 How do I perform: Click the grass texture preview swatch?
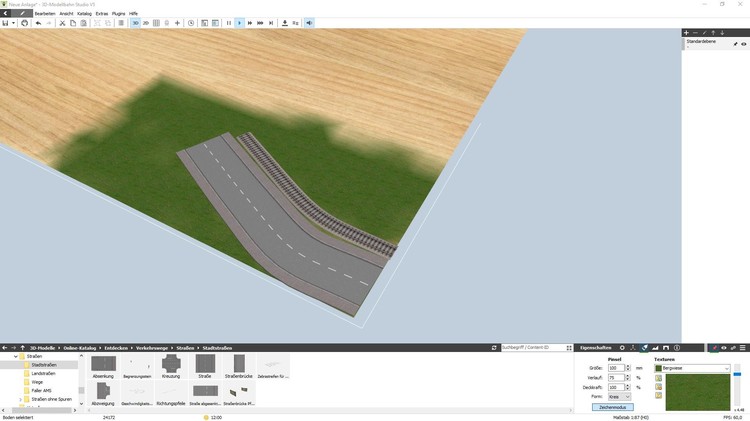[x=697, y=392]
